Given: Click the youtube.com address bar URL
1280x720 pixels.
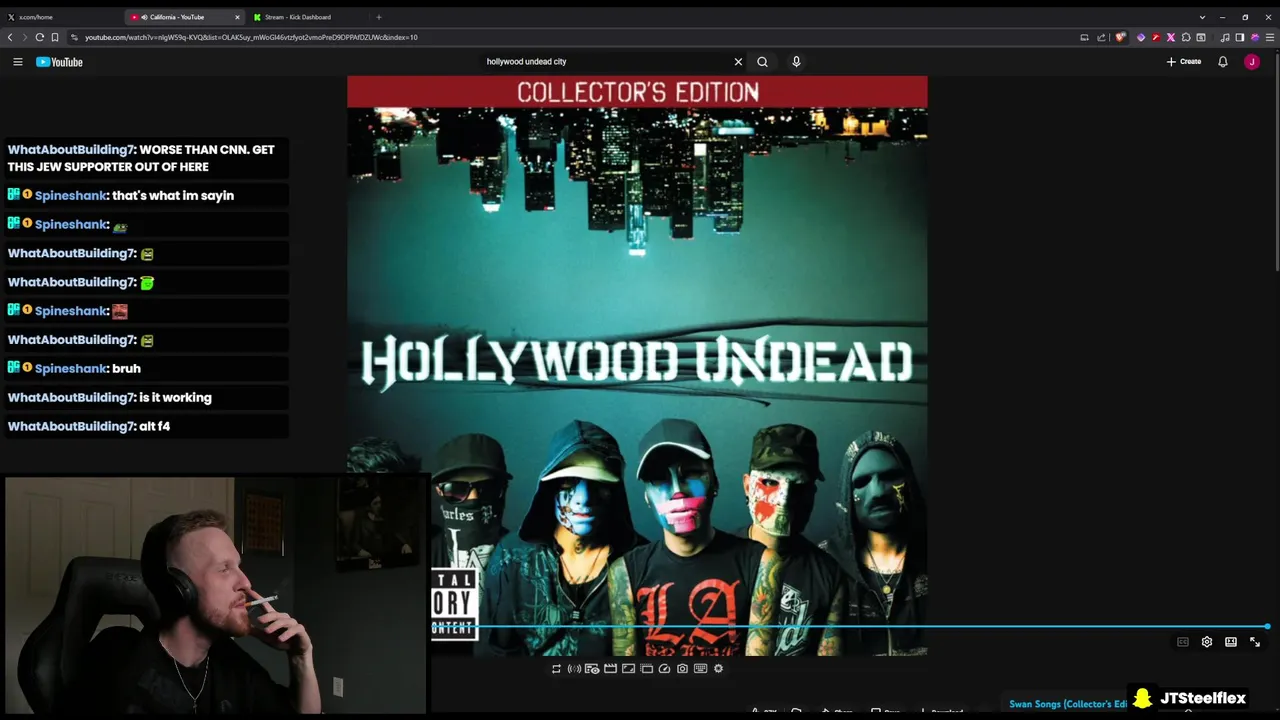Looking at the screenshot, I should click(251, 37).
